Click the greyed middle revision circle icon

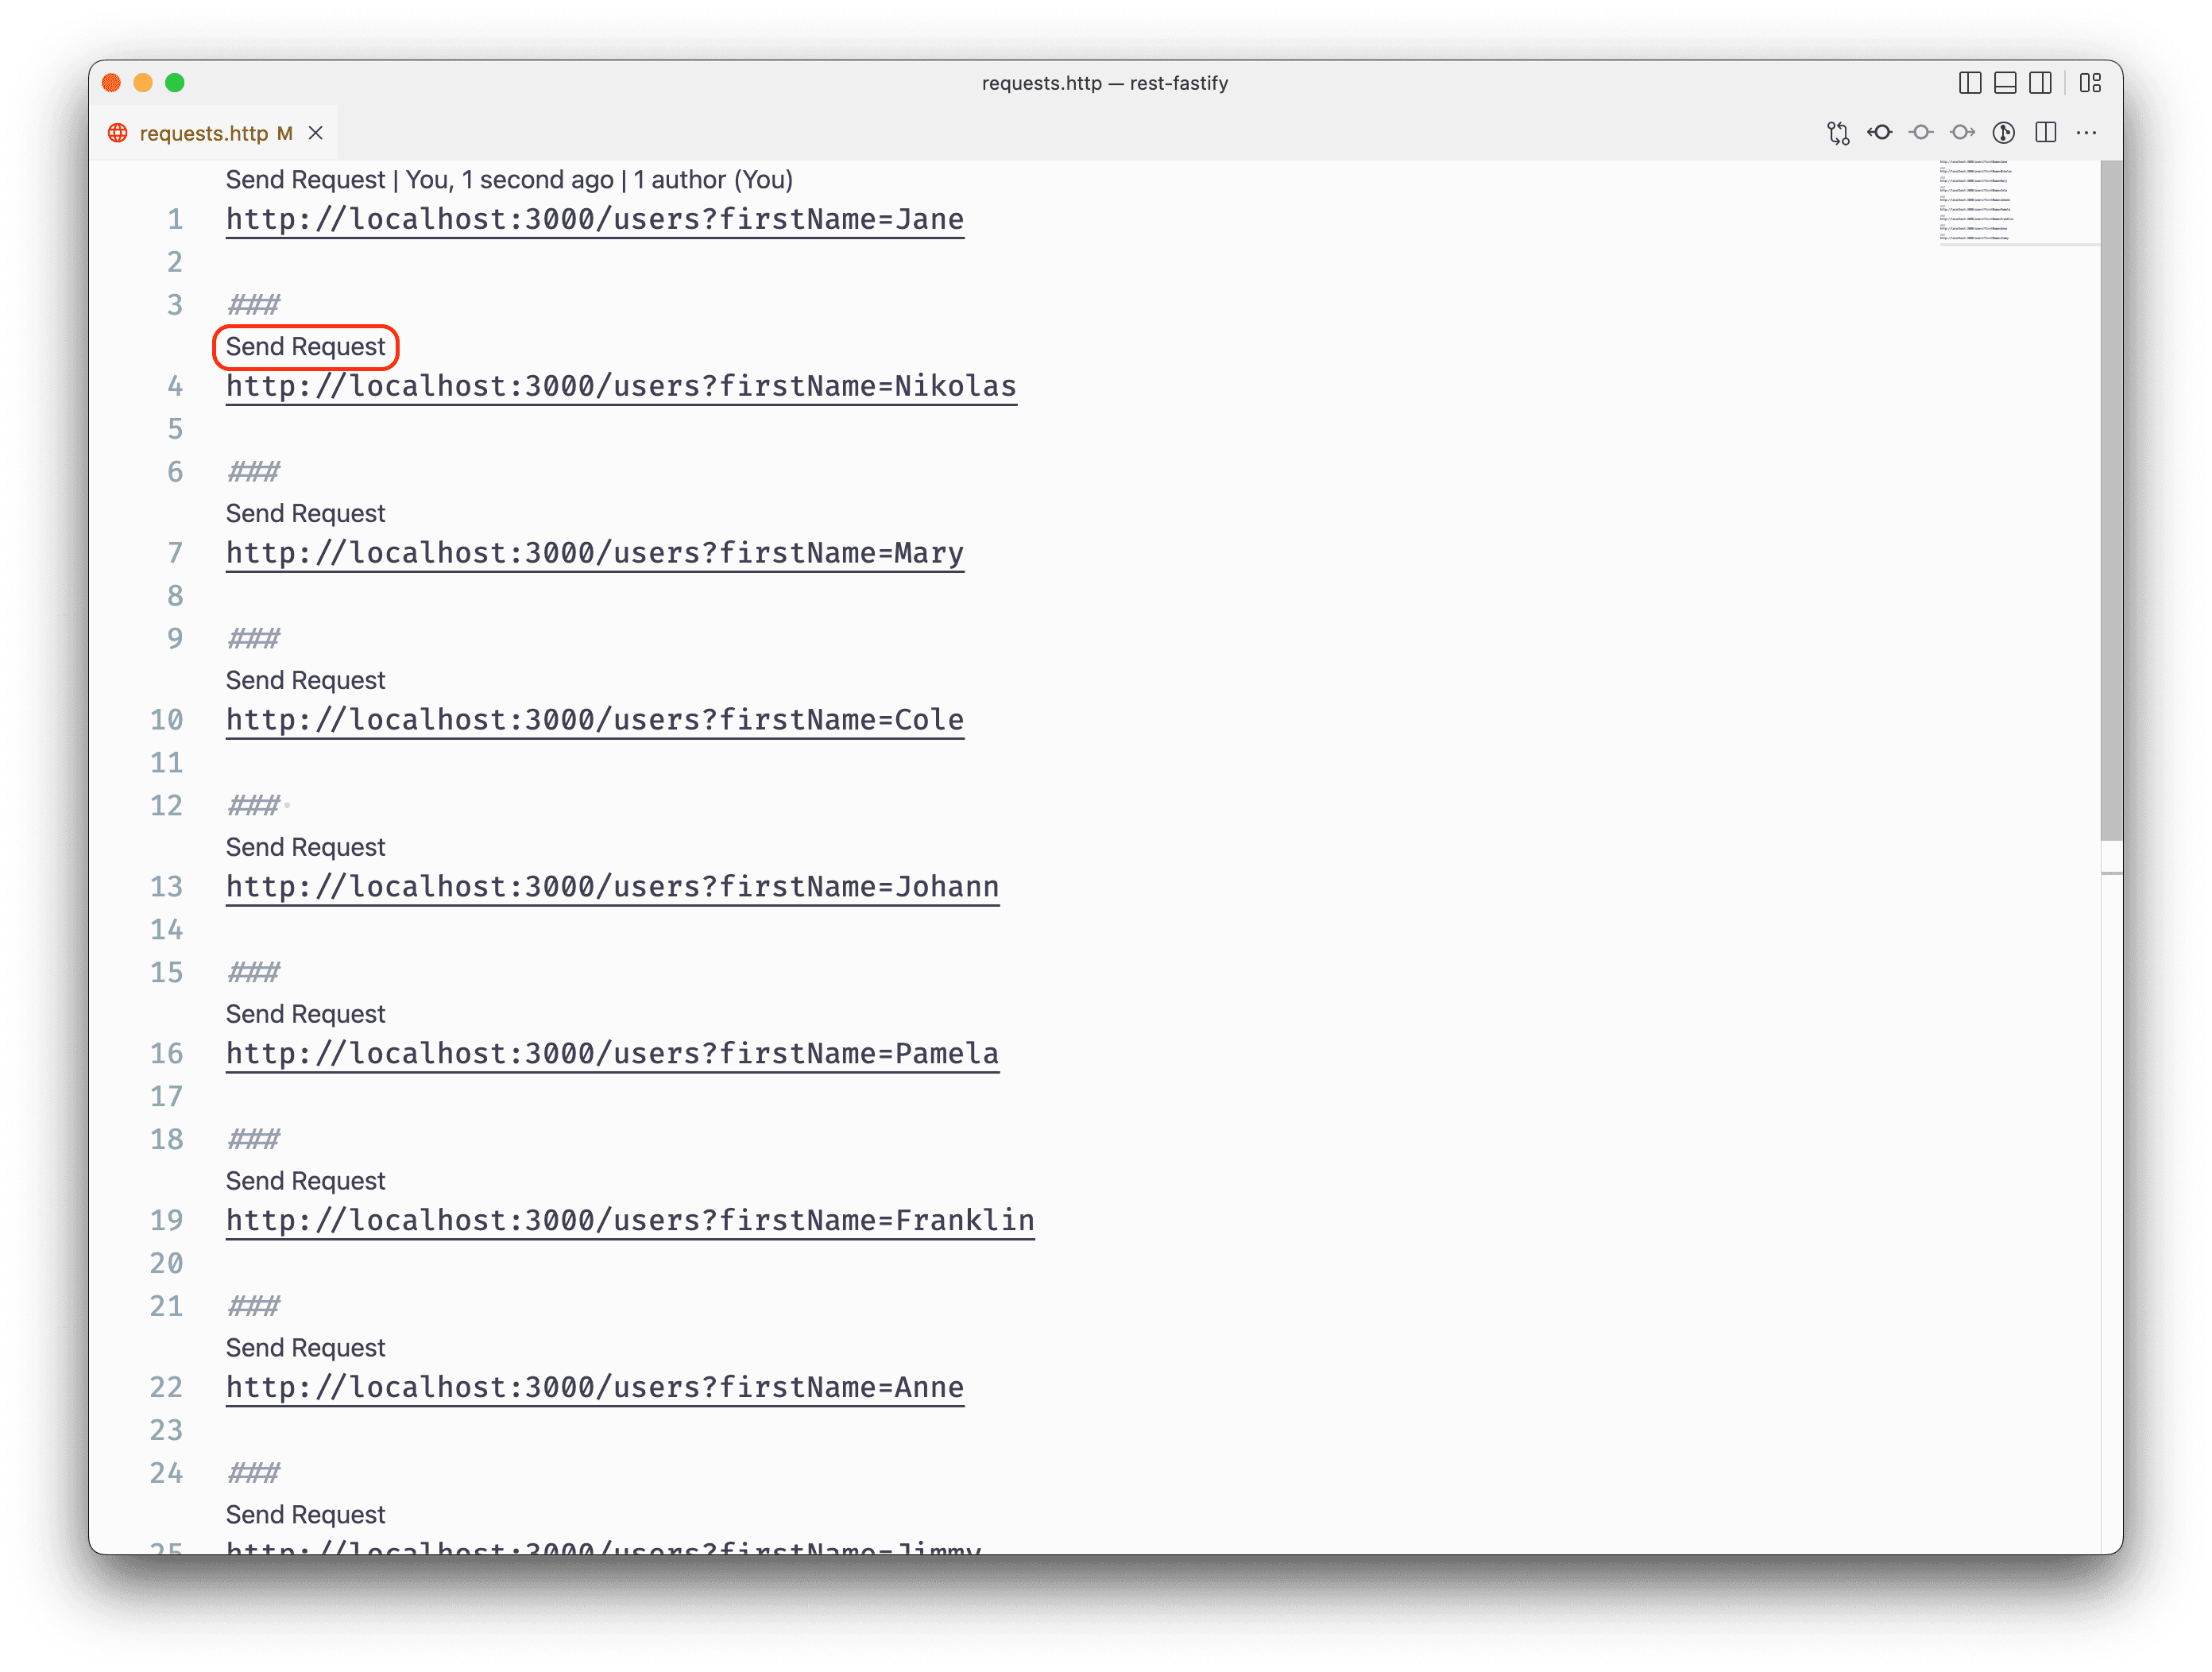click(1920, 133)
